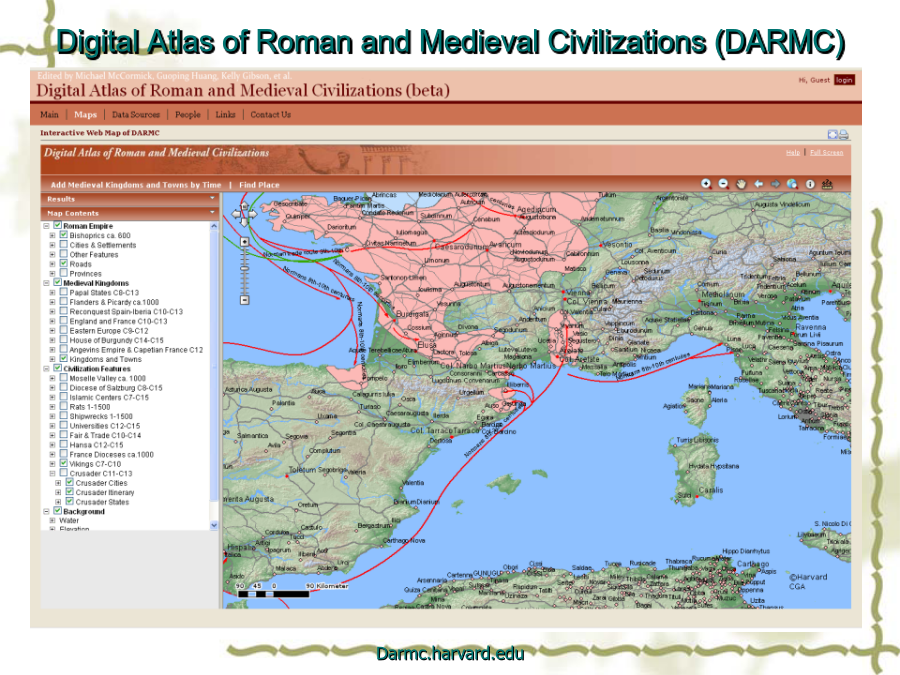Click the login button
This screenshot has height=675, width=900.
click(844, 80)
